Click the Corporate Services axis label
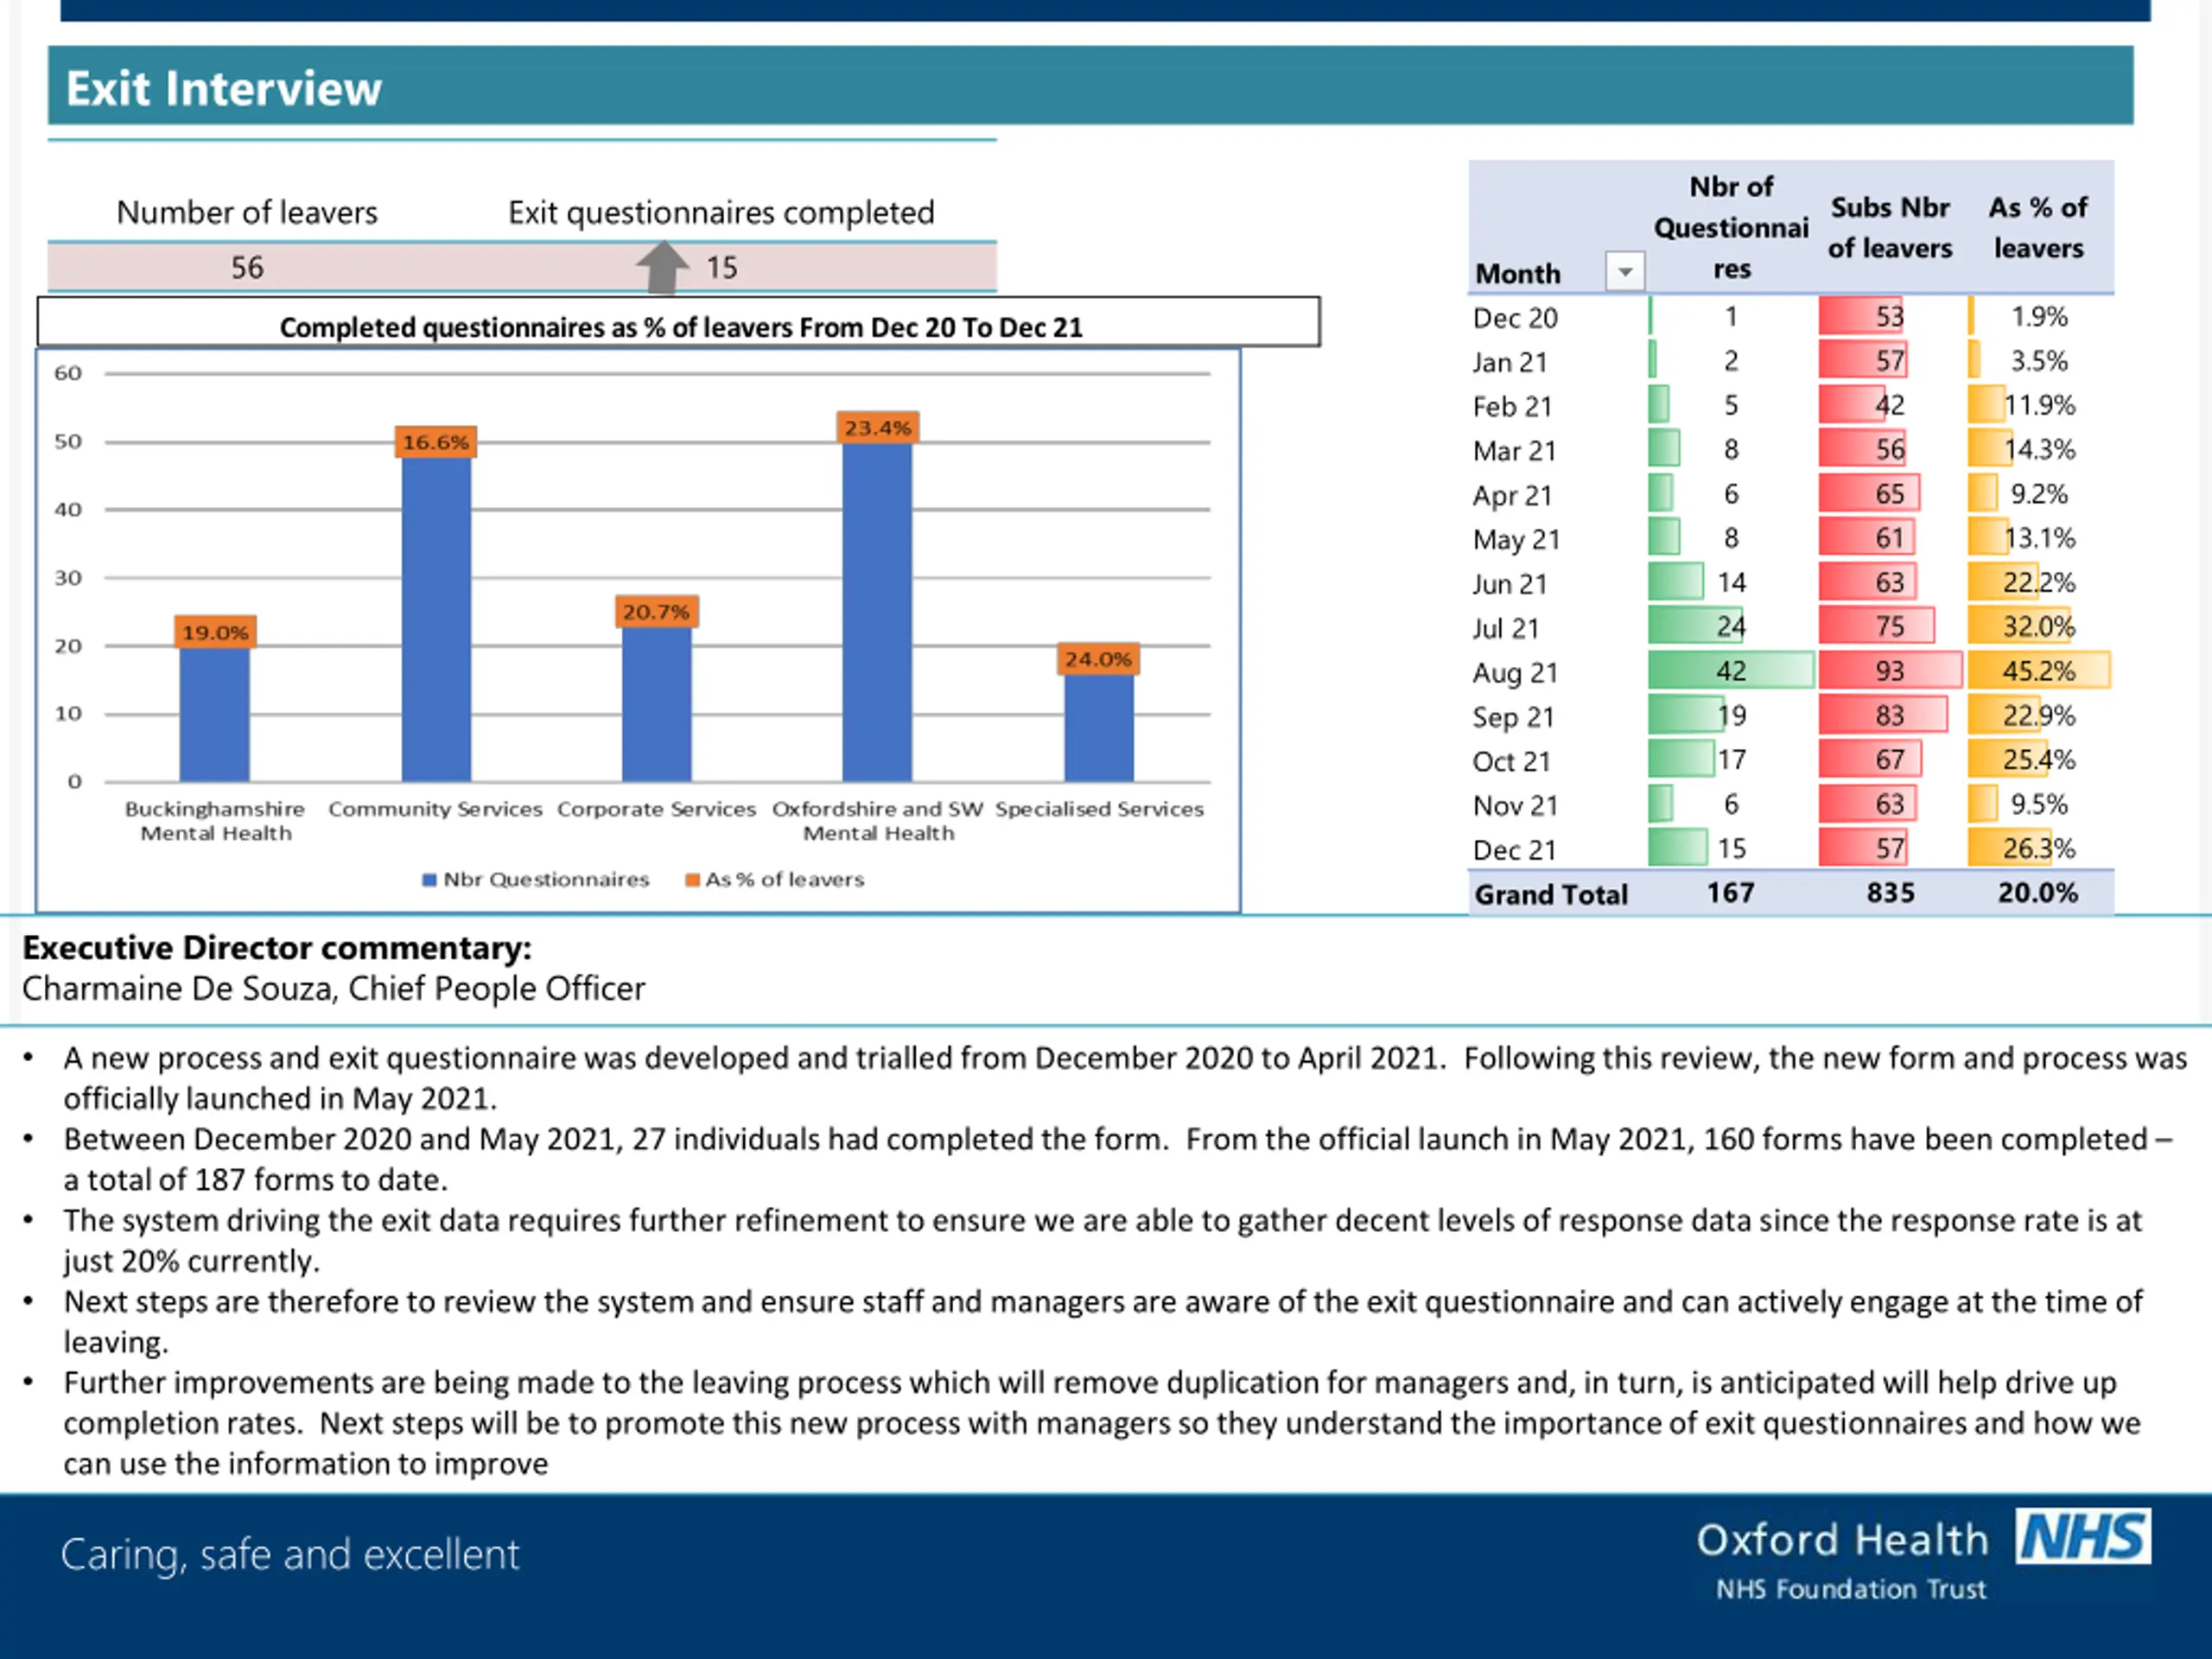Screen dimensions: 2212x1659 pyautogui.click(x=656, y=809)
